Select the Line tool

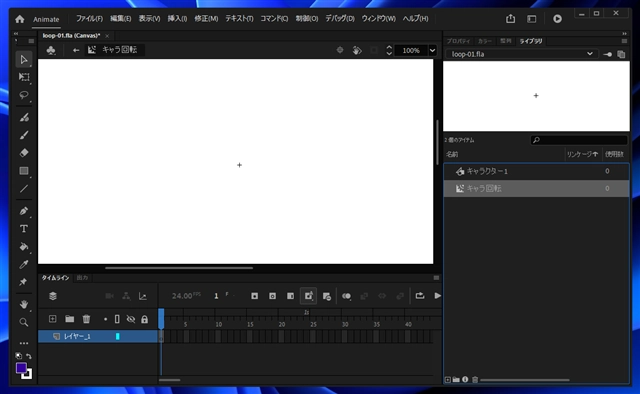tap(24, 189)
